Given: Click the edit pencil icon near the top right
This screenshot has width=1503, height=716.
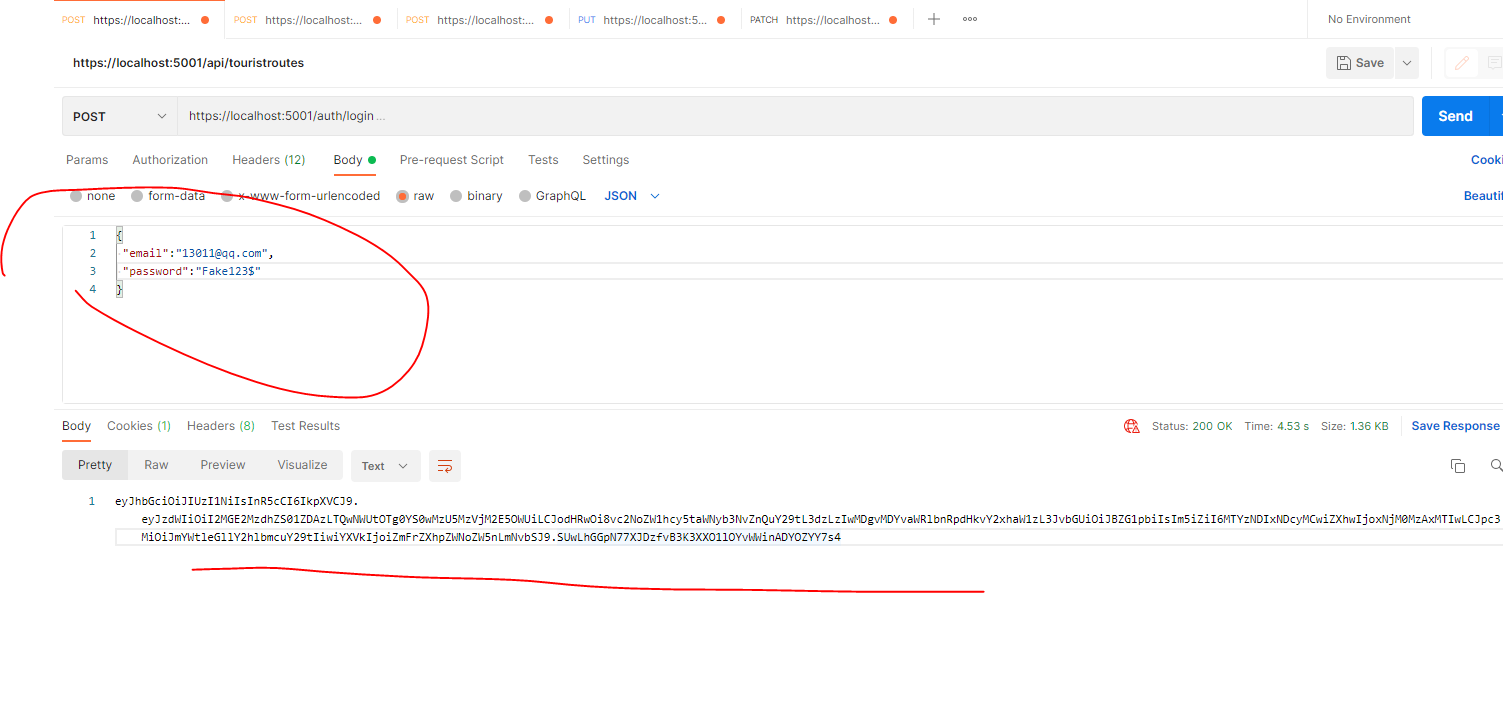Looking at the screenshot, I should (x=1460, y=62).
